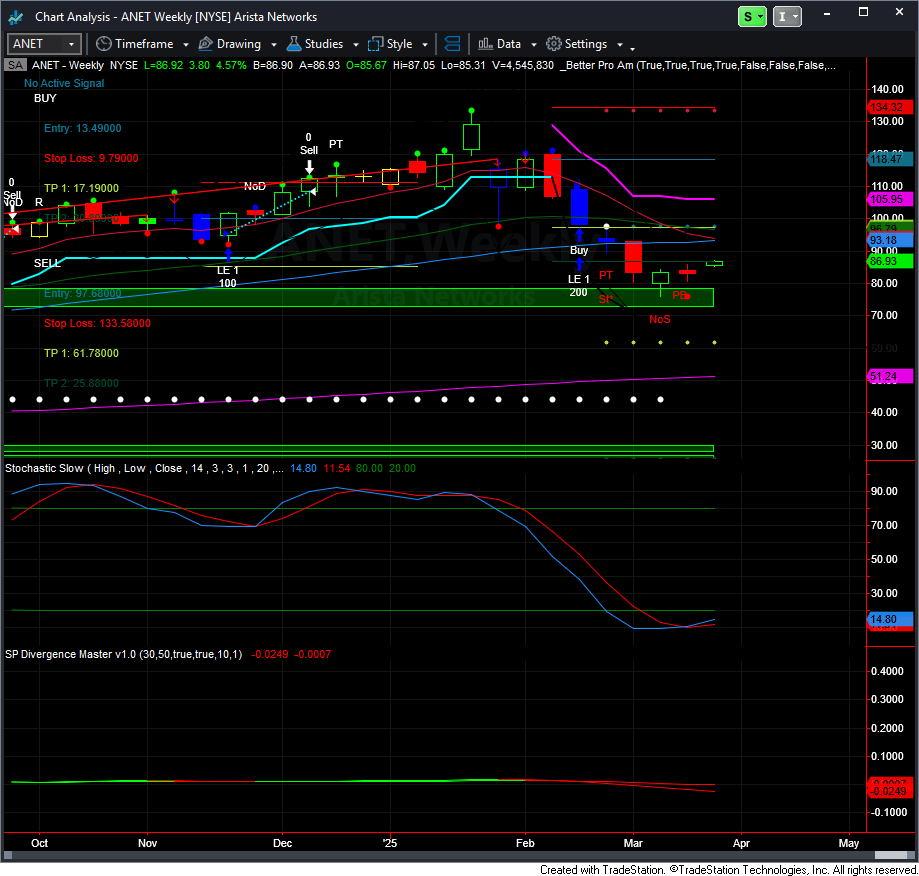Click the TP 1: 17.19000 text
The height and width of the screenshot is (876, 919).
click(x=81, y=188)
